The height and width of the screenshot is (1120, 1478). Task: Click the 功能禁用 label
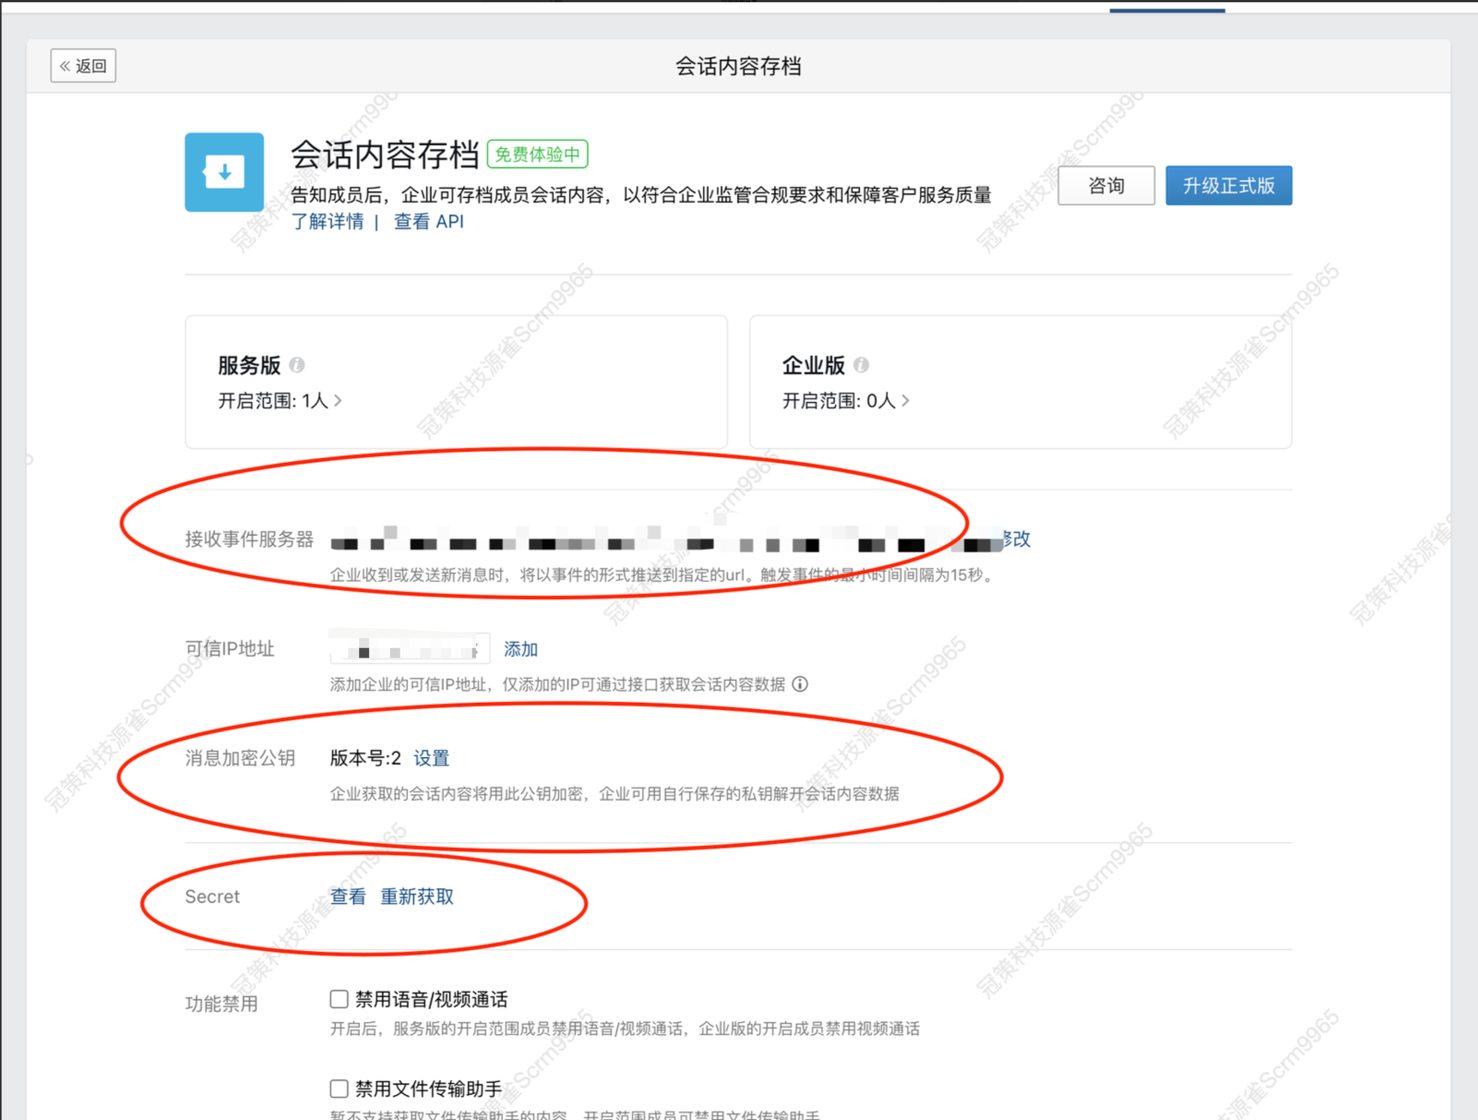[x=221, y=1004]
